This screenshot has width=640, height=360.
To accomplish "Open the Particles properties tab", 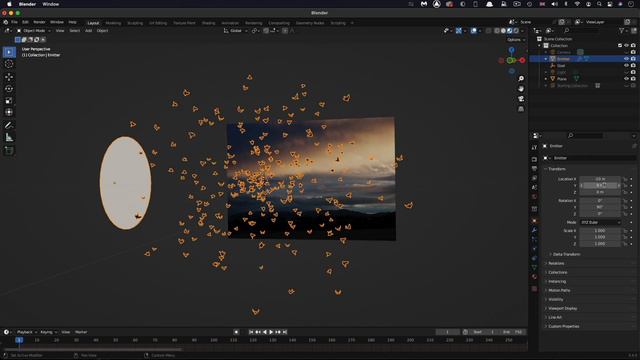I will click(534, 240).
